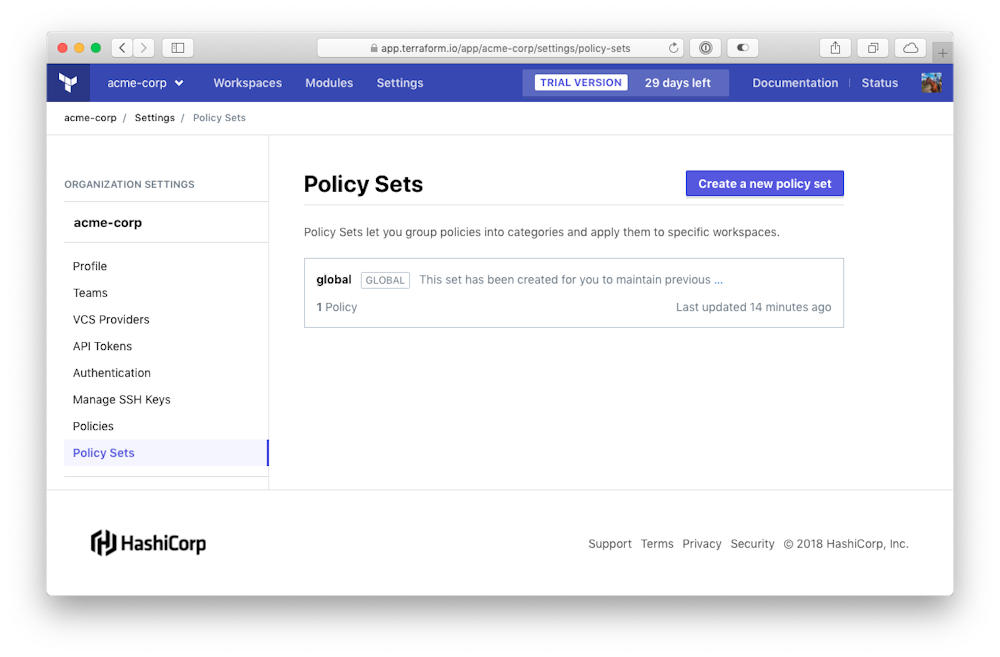
Task: Click Create a new policy set
Action: pos(765,184)
